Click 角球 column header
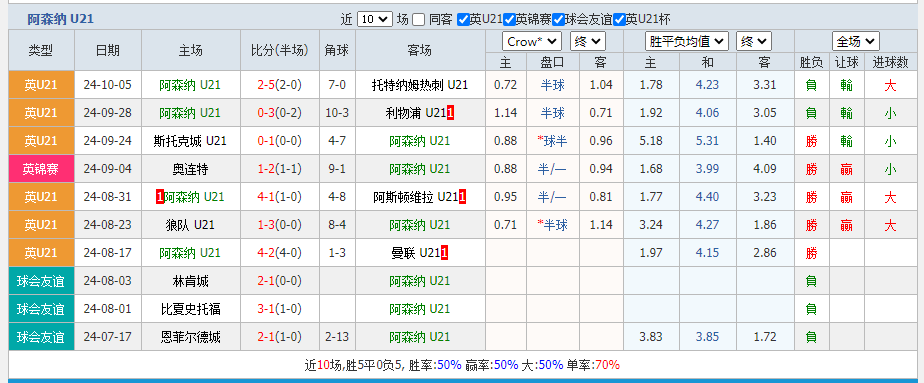Screen dimensions: 924x383 (336, 51)
